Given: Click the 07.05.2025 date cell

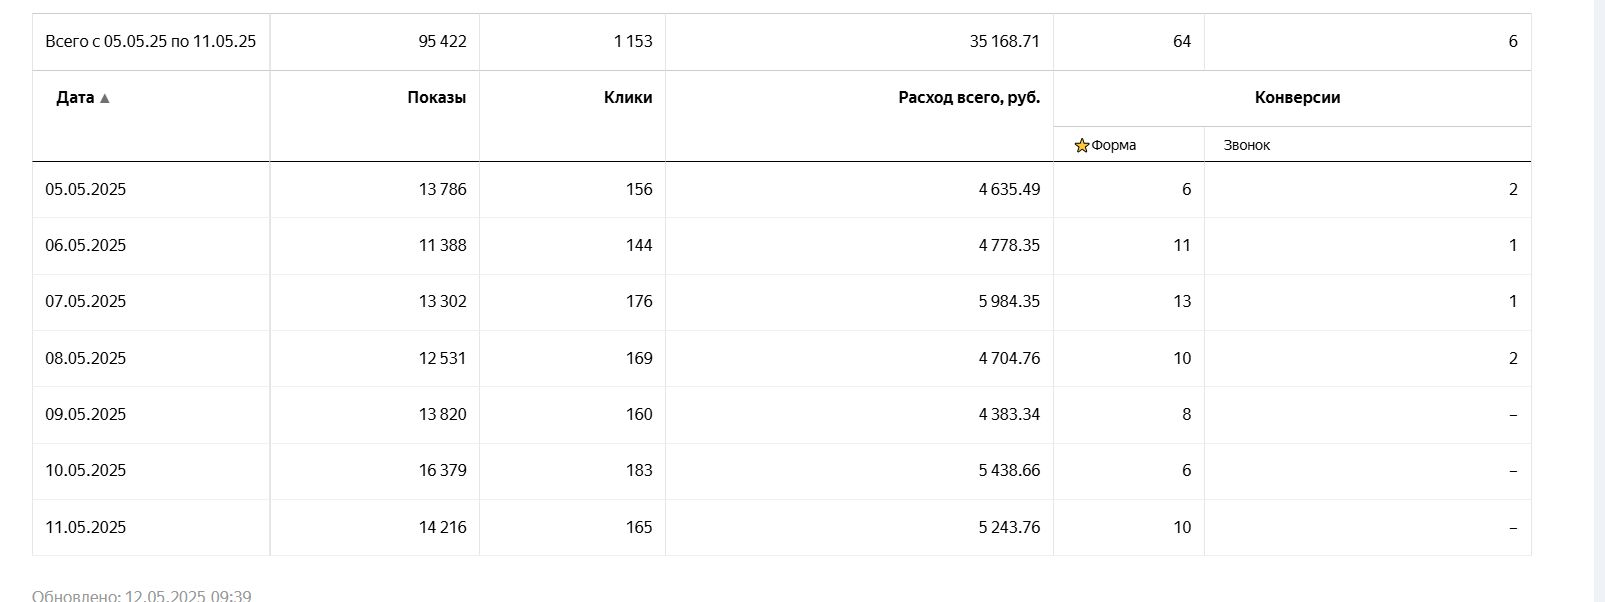Looking at the screenshot, I should point(86,301).
